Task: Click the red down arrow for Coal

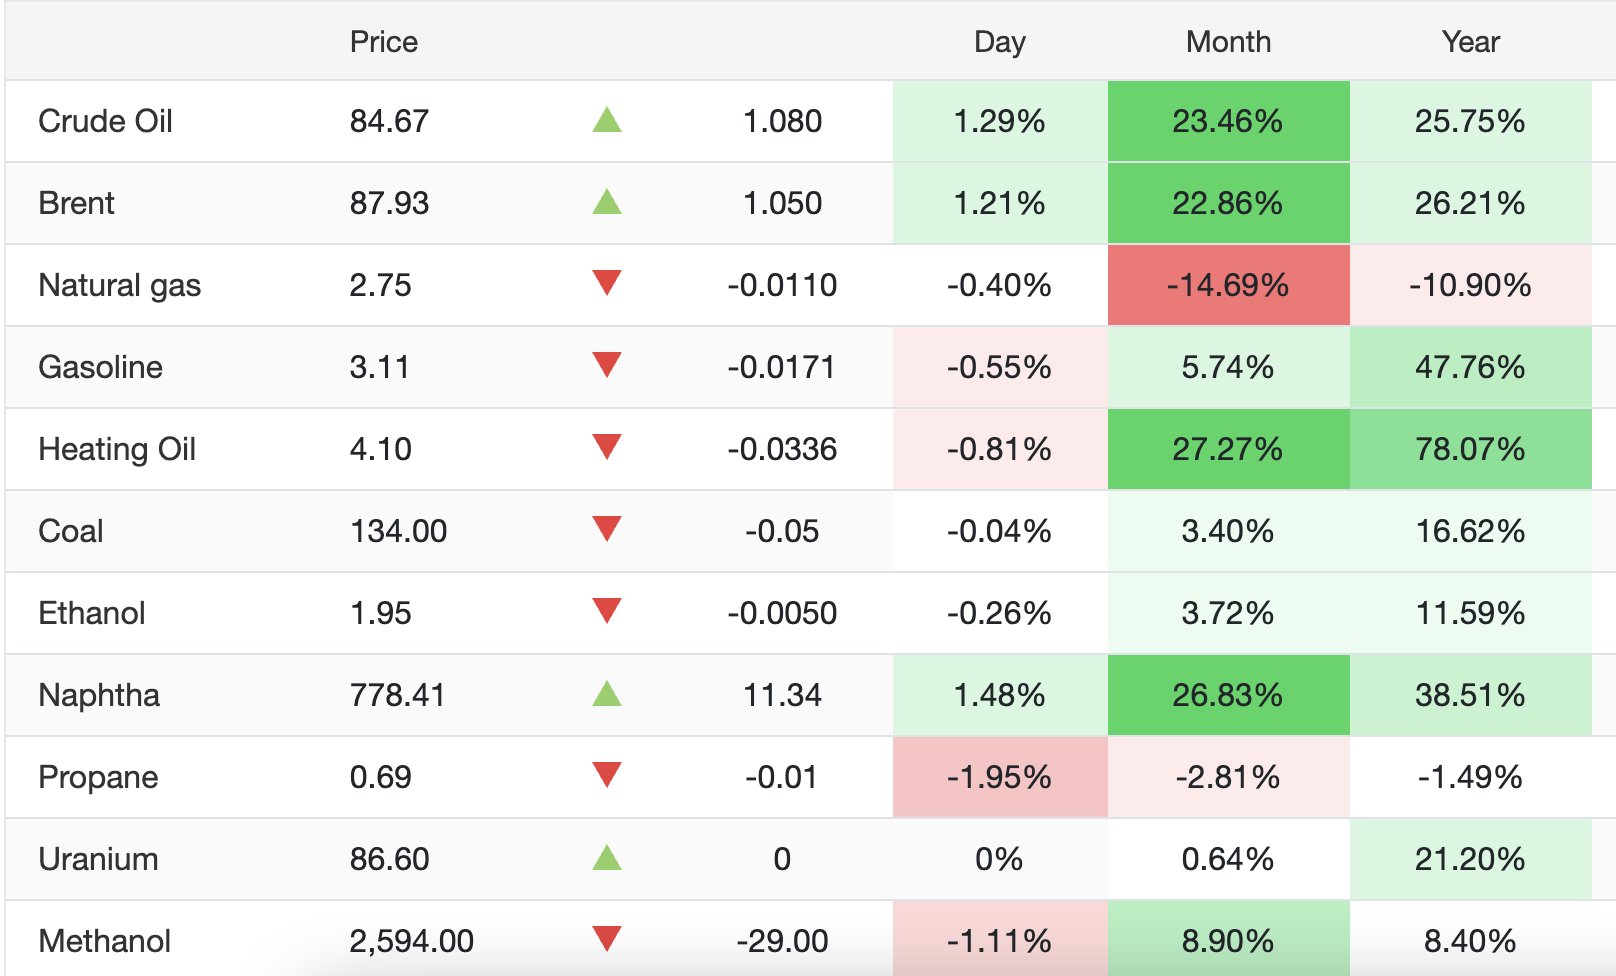Action: pos(607,529)
